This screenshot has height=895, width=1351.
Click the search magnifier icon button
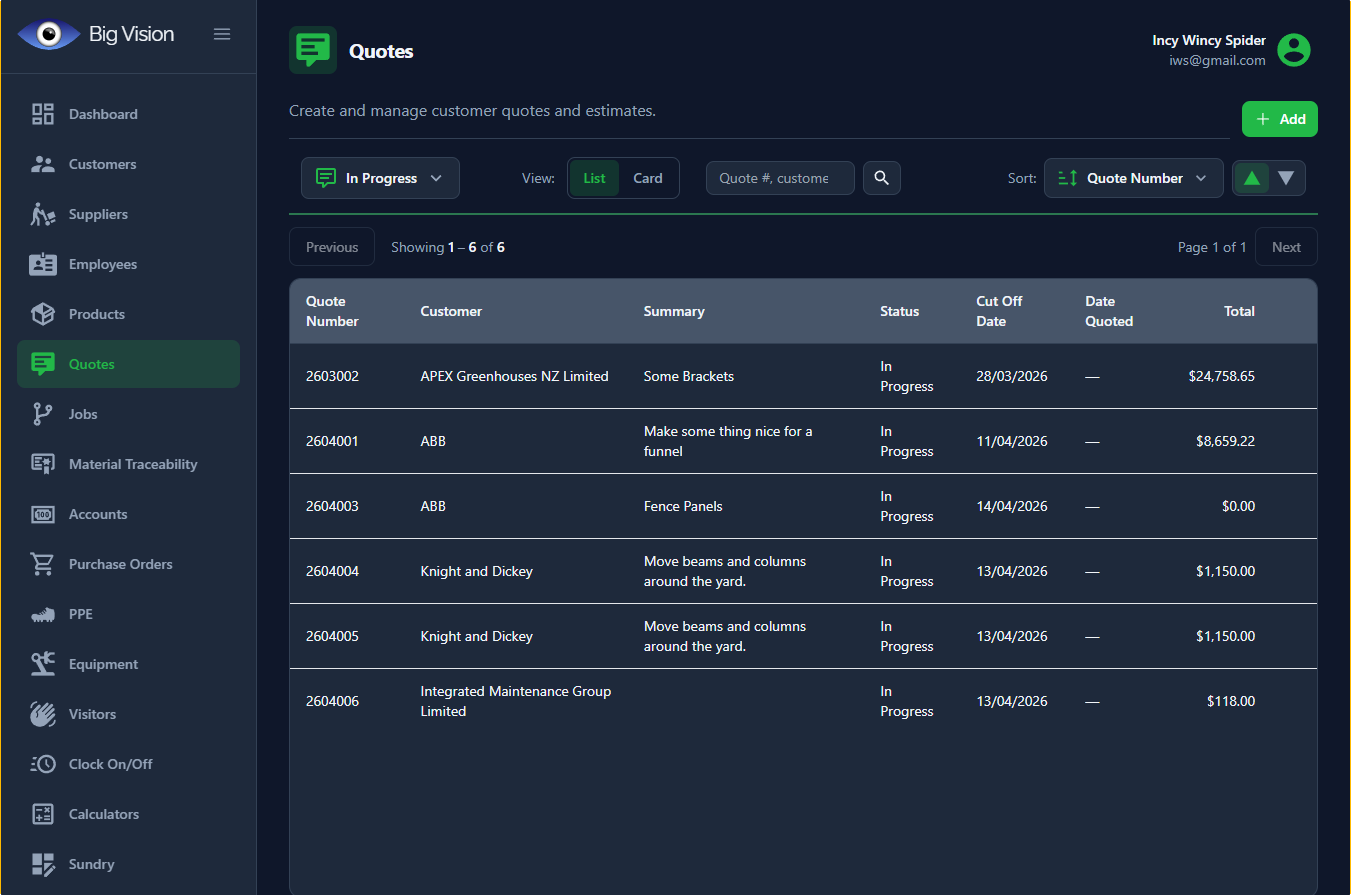[881, 178]
